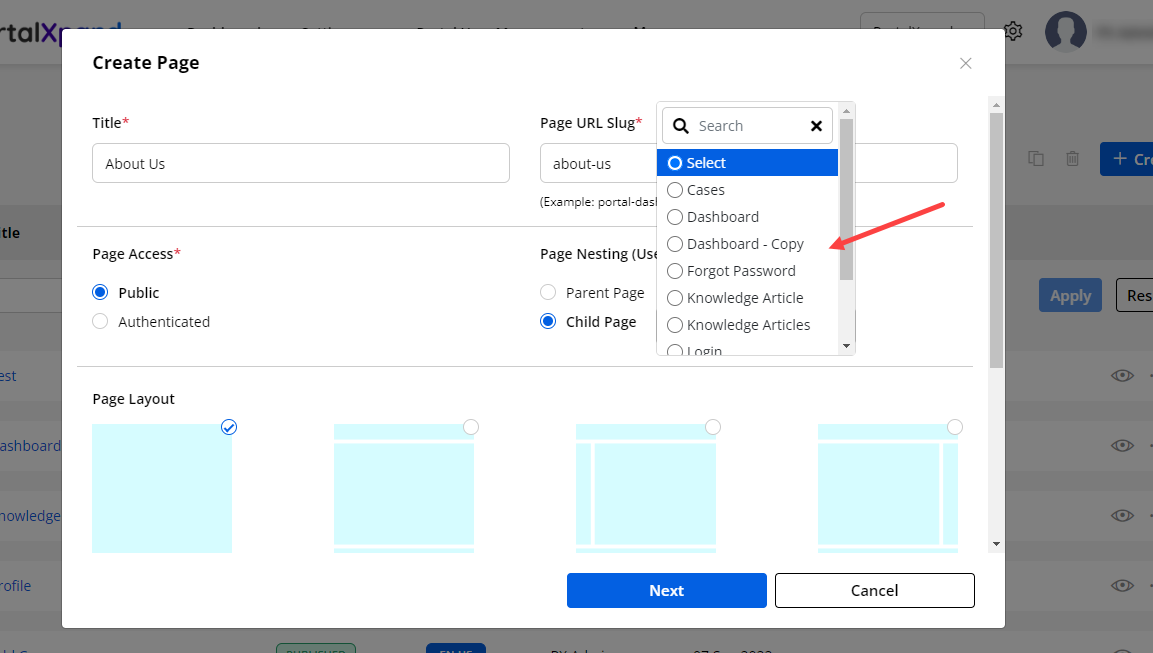Choose Dashboard - Copy from dropdown list
This screenshot has width=1153, height=653.
(744, 244)
